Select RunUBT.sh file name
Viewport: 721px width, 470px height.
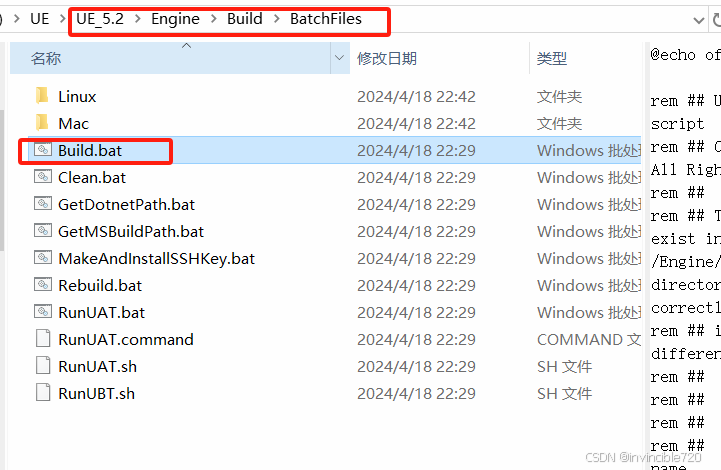coord(97,394)
